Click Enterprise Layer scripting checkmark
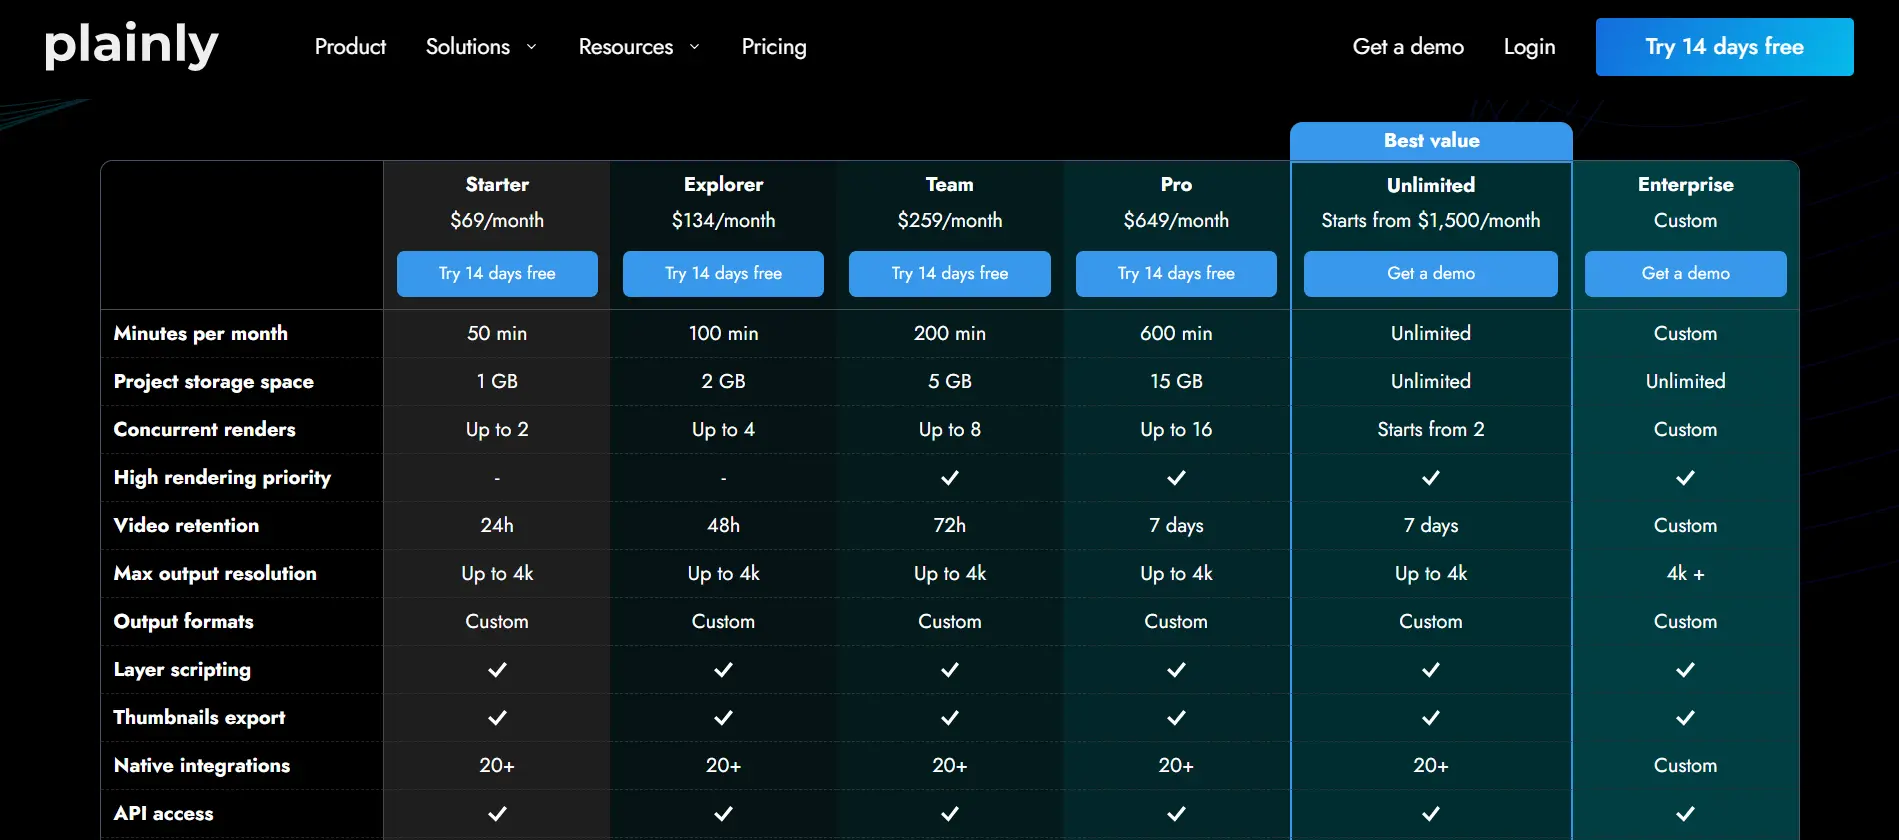The height and width of the screenshot is (840, 1899). (x=1686, y=670)
